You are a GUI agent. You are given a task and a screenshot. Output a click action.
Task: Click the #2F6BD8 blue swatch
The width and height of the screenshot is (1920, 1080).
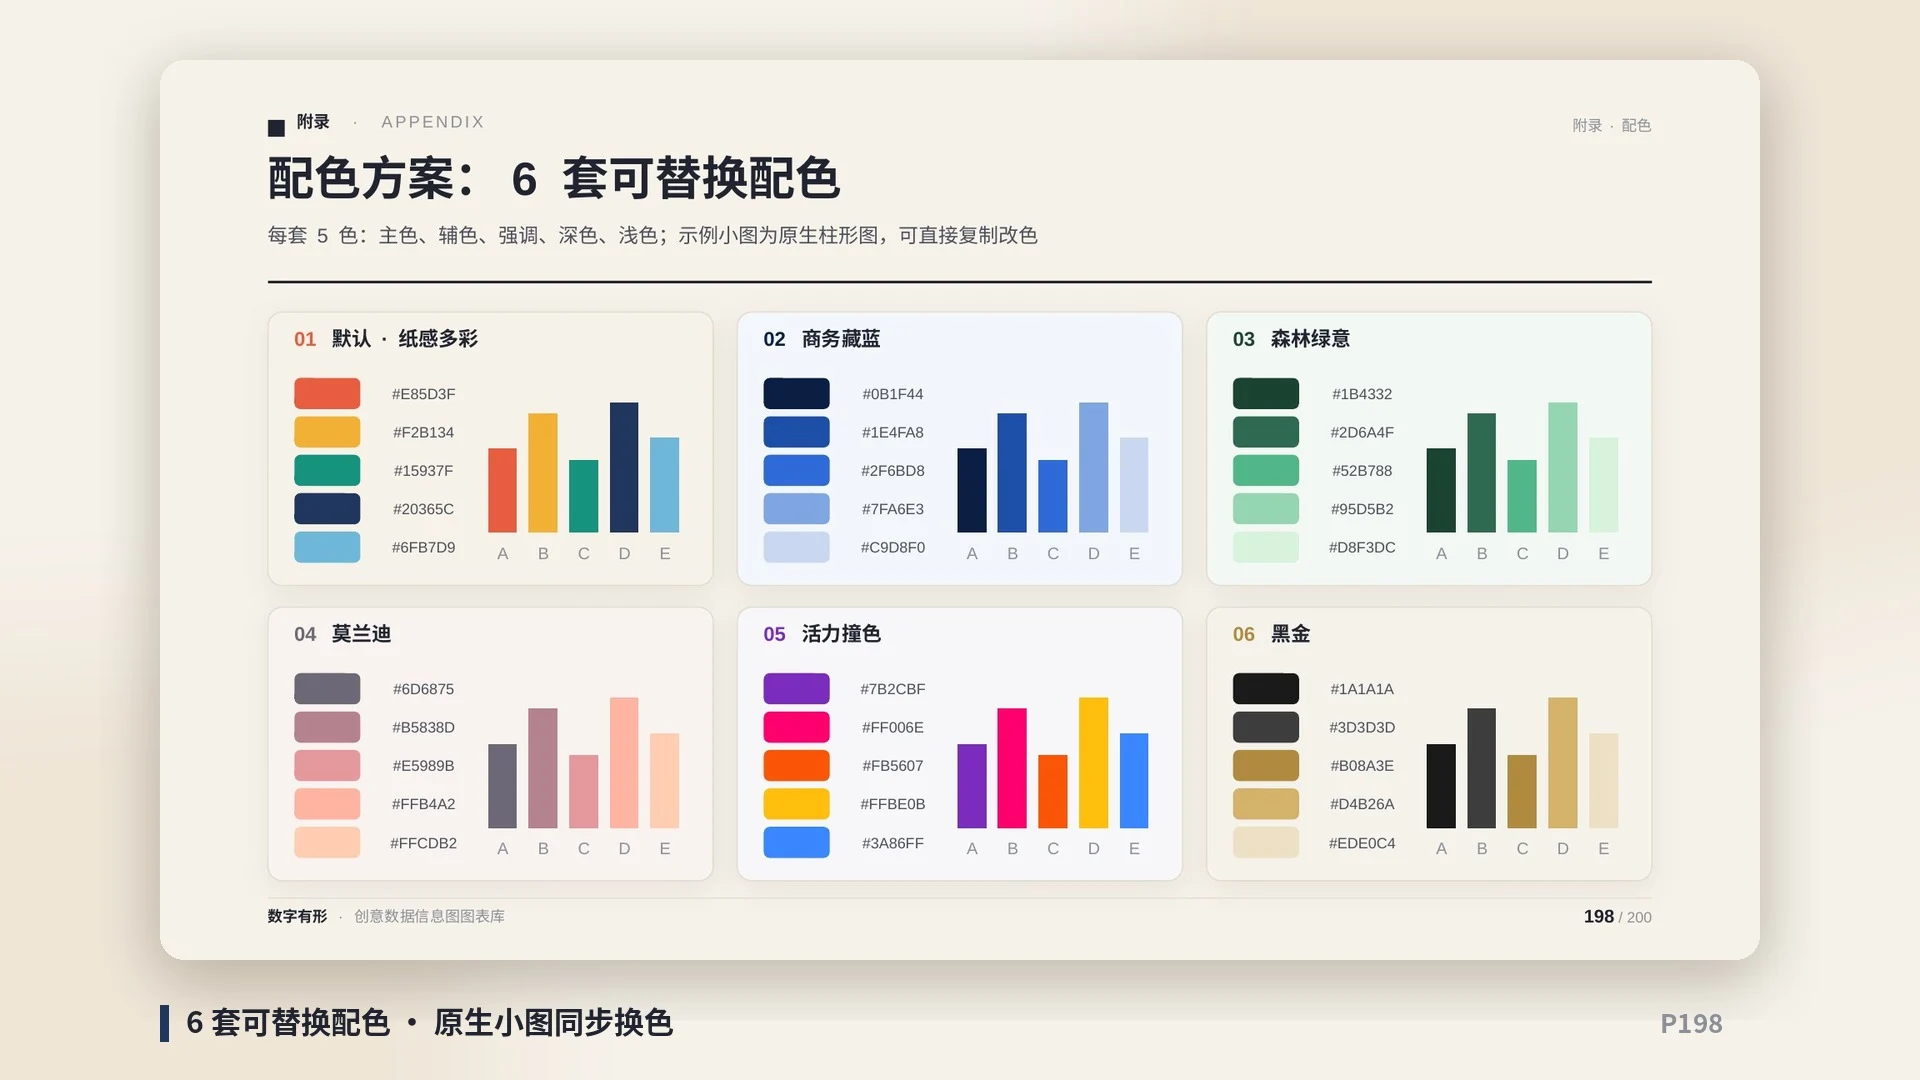796,470
